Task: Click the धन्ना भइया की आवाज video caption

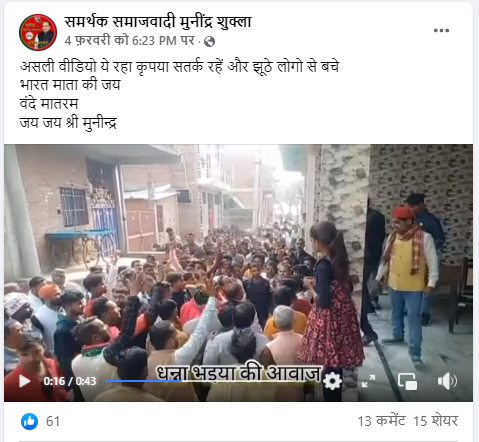Action: pyautogui.click(x=239, y=373)
